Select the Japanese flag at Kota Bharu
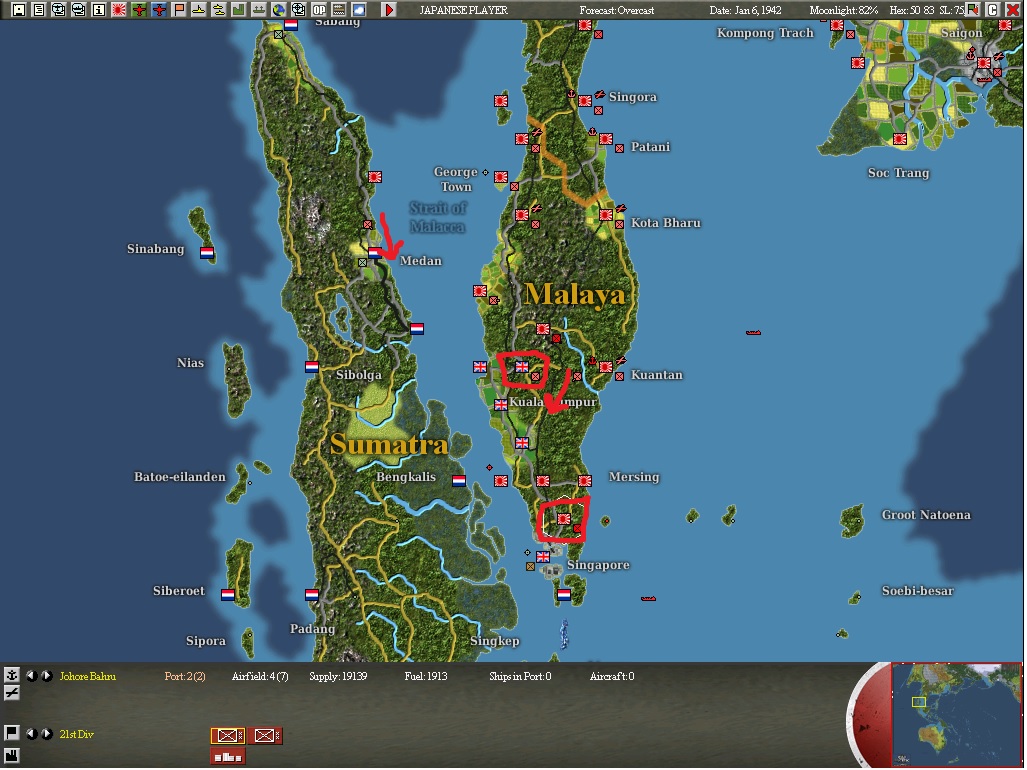1027x770 pixels. (x=606, y=215)
